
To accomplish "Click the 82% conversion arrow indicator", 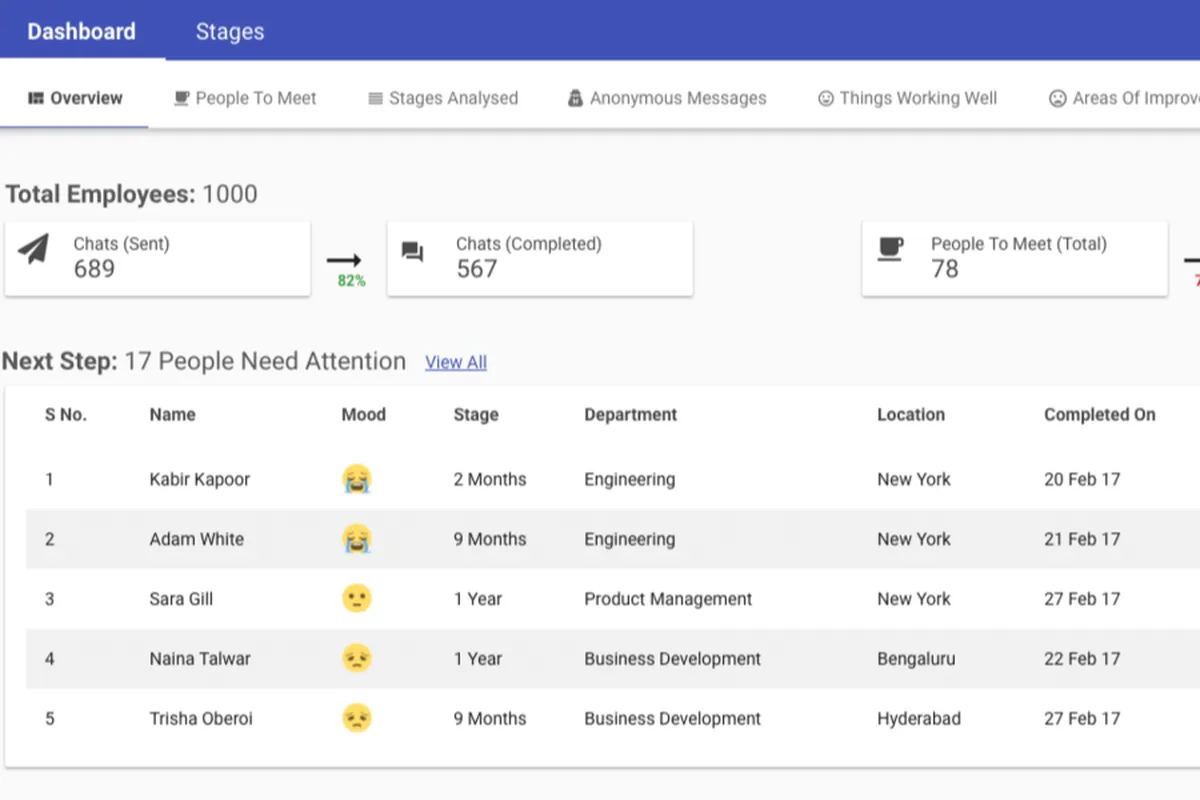I will tap(346, 268).
